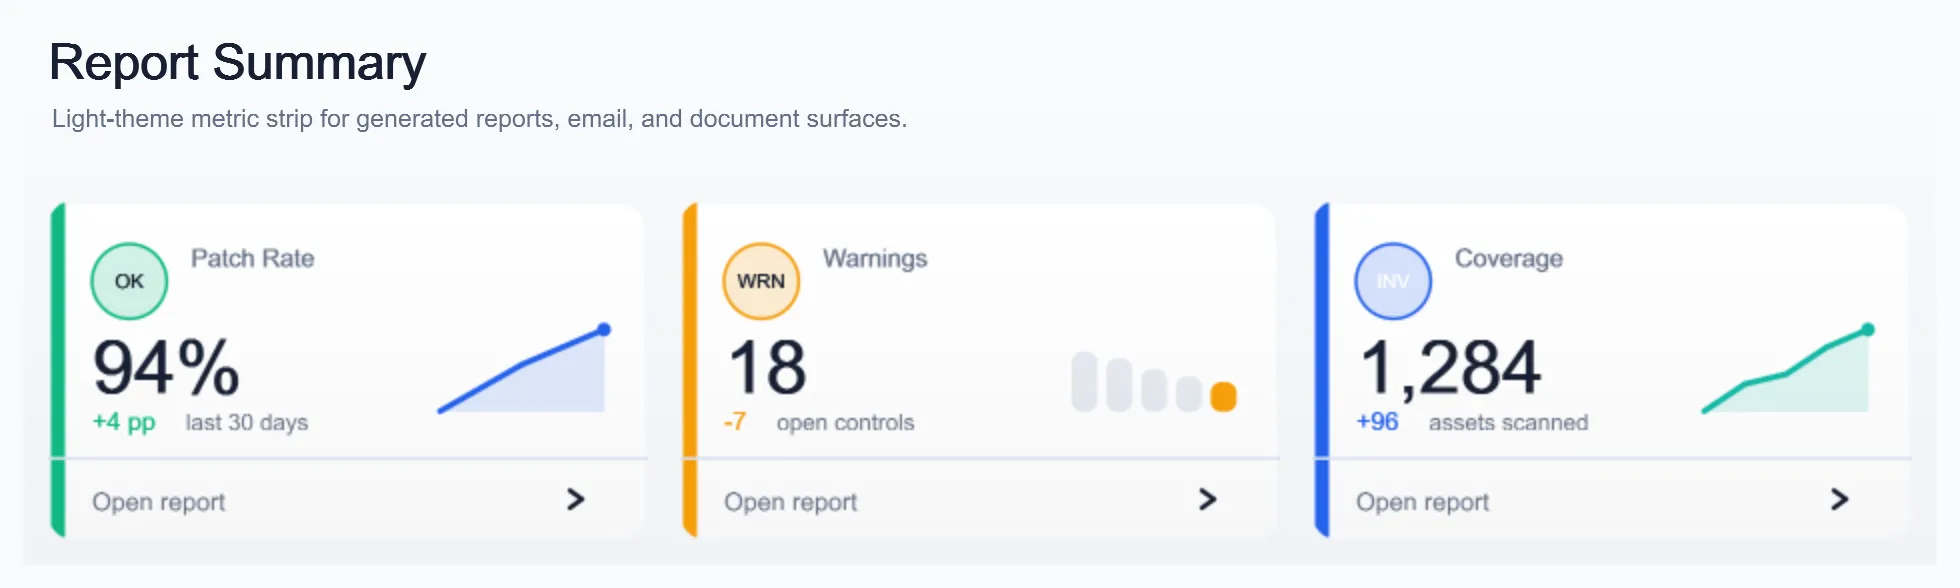Click the 'open controls' caption

[x=845, y=422]
